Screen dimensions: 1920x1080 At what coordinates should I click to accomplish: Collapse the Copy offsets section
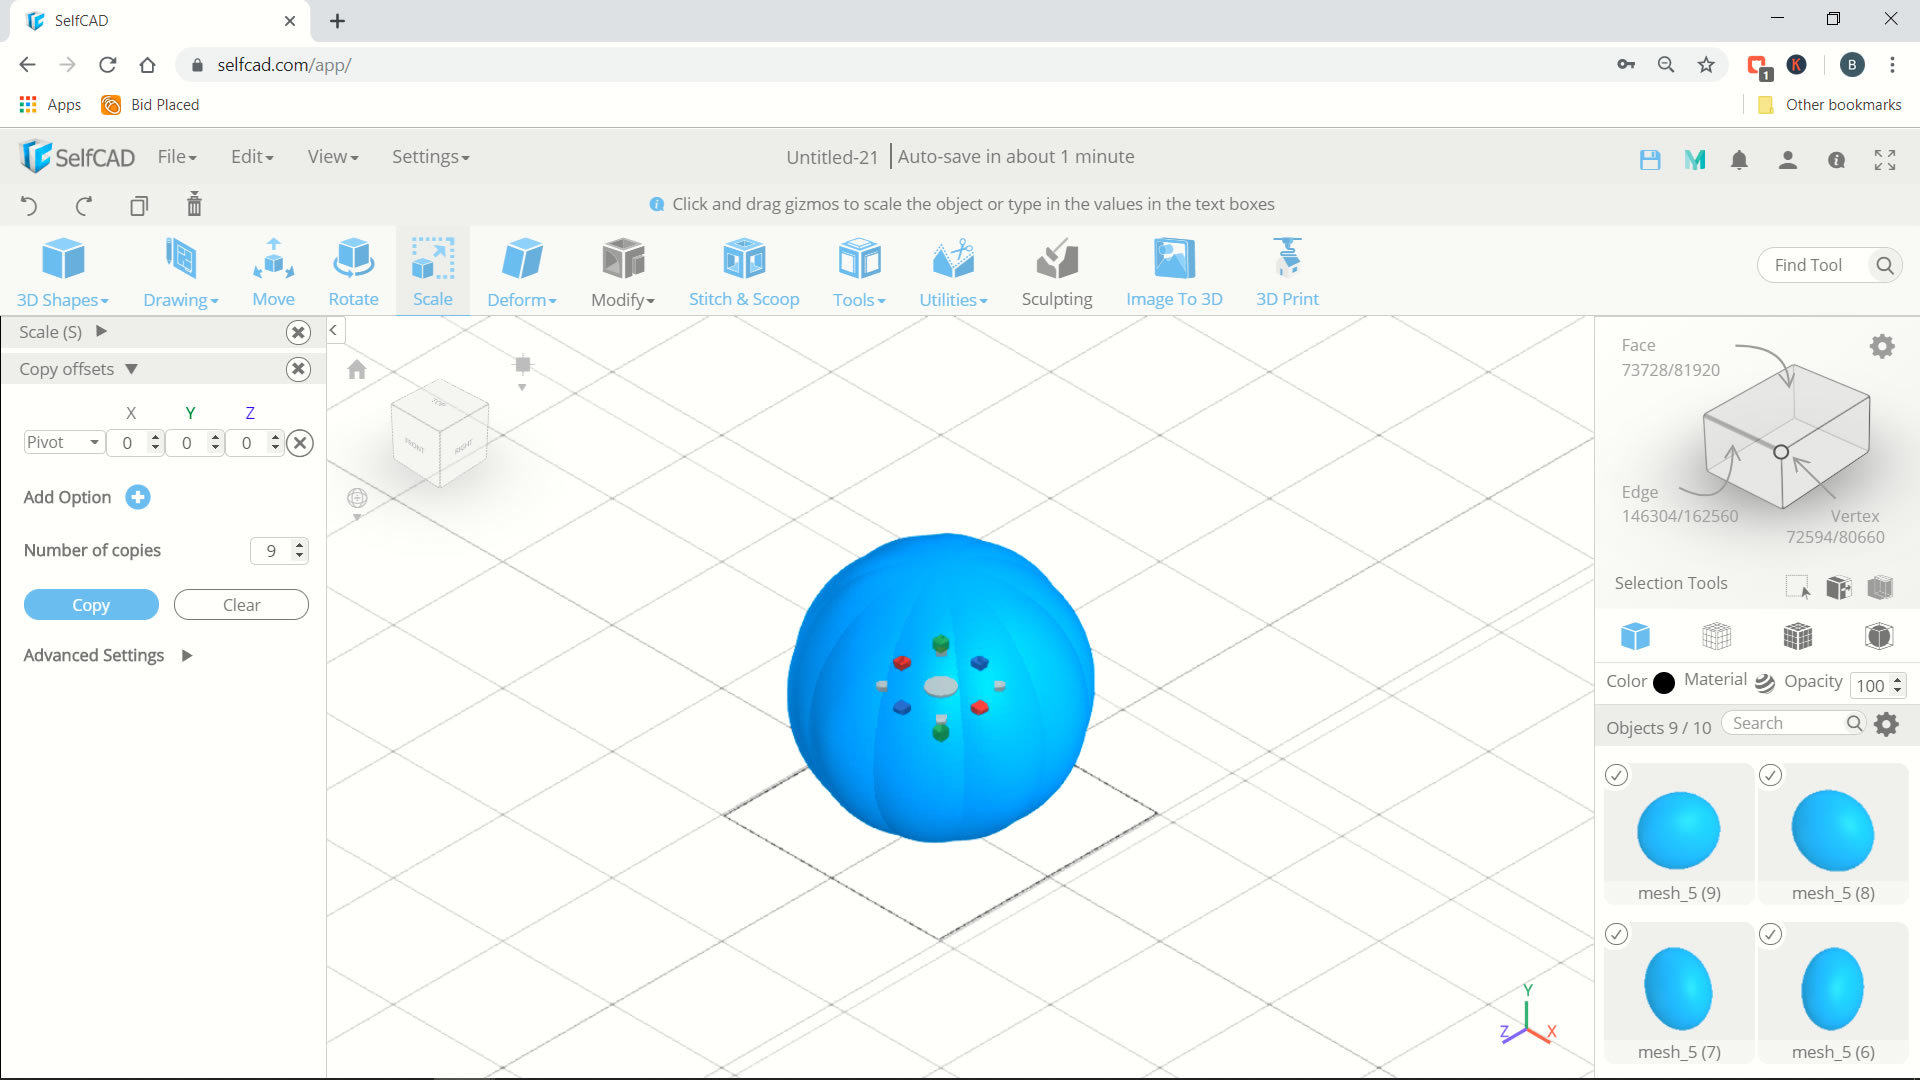(131, 369)
